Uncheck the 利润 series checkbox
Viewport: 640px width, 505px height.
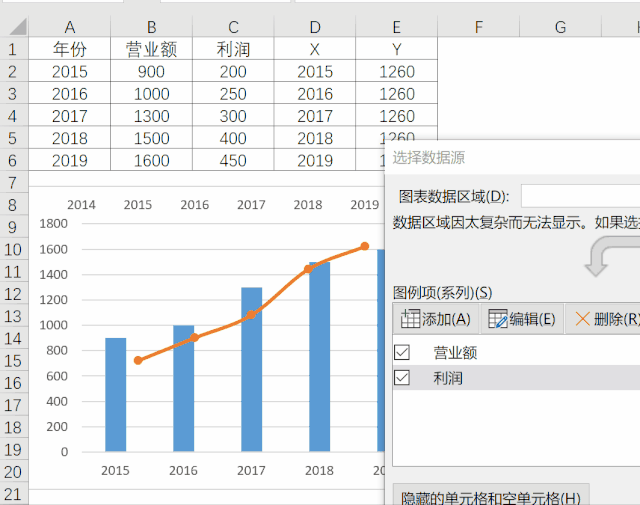(402, 378)
